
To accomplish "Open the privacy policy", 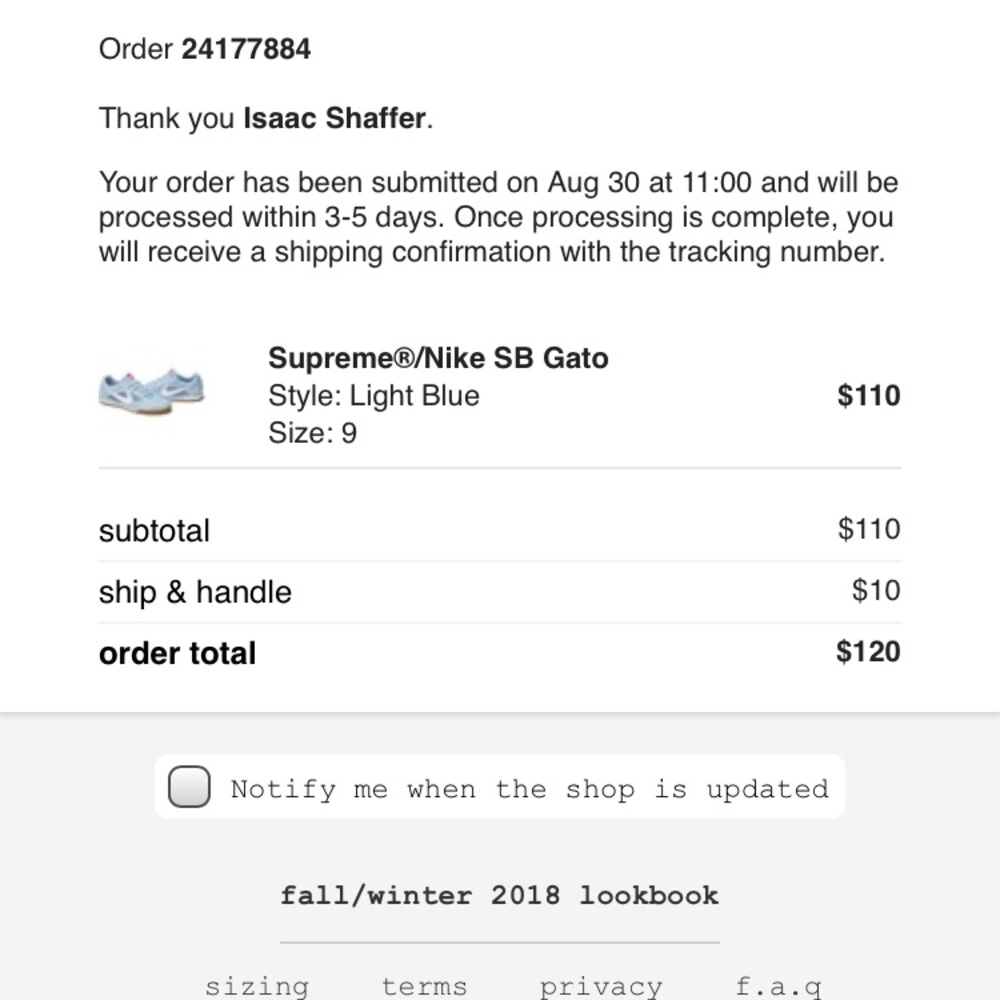I will (x=602, y=986).
